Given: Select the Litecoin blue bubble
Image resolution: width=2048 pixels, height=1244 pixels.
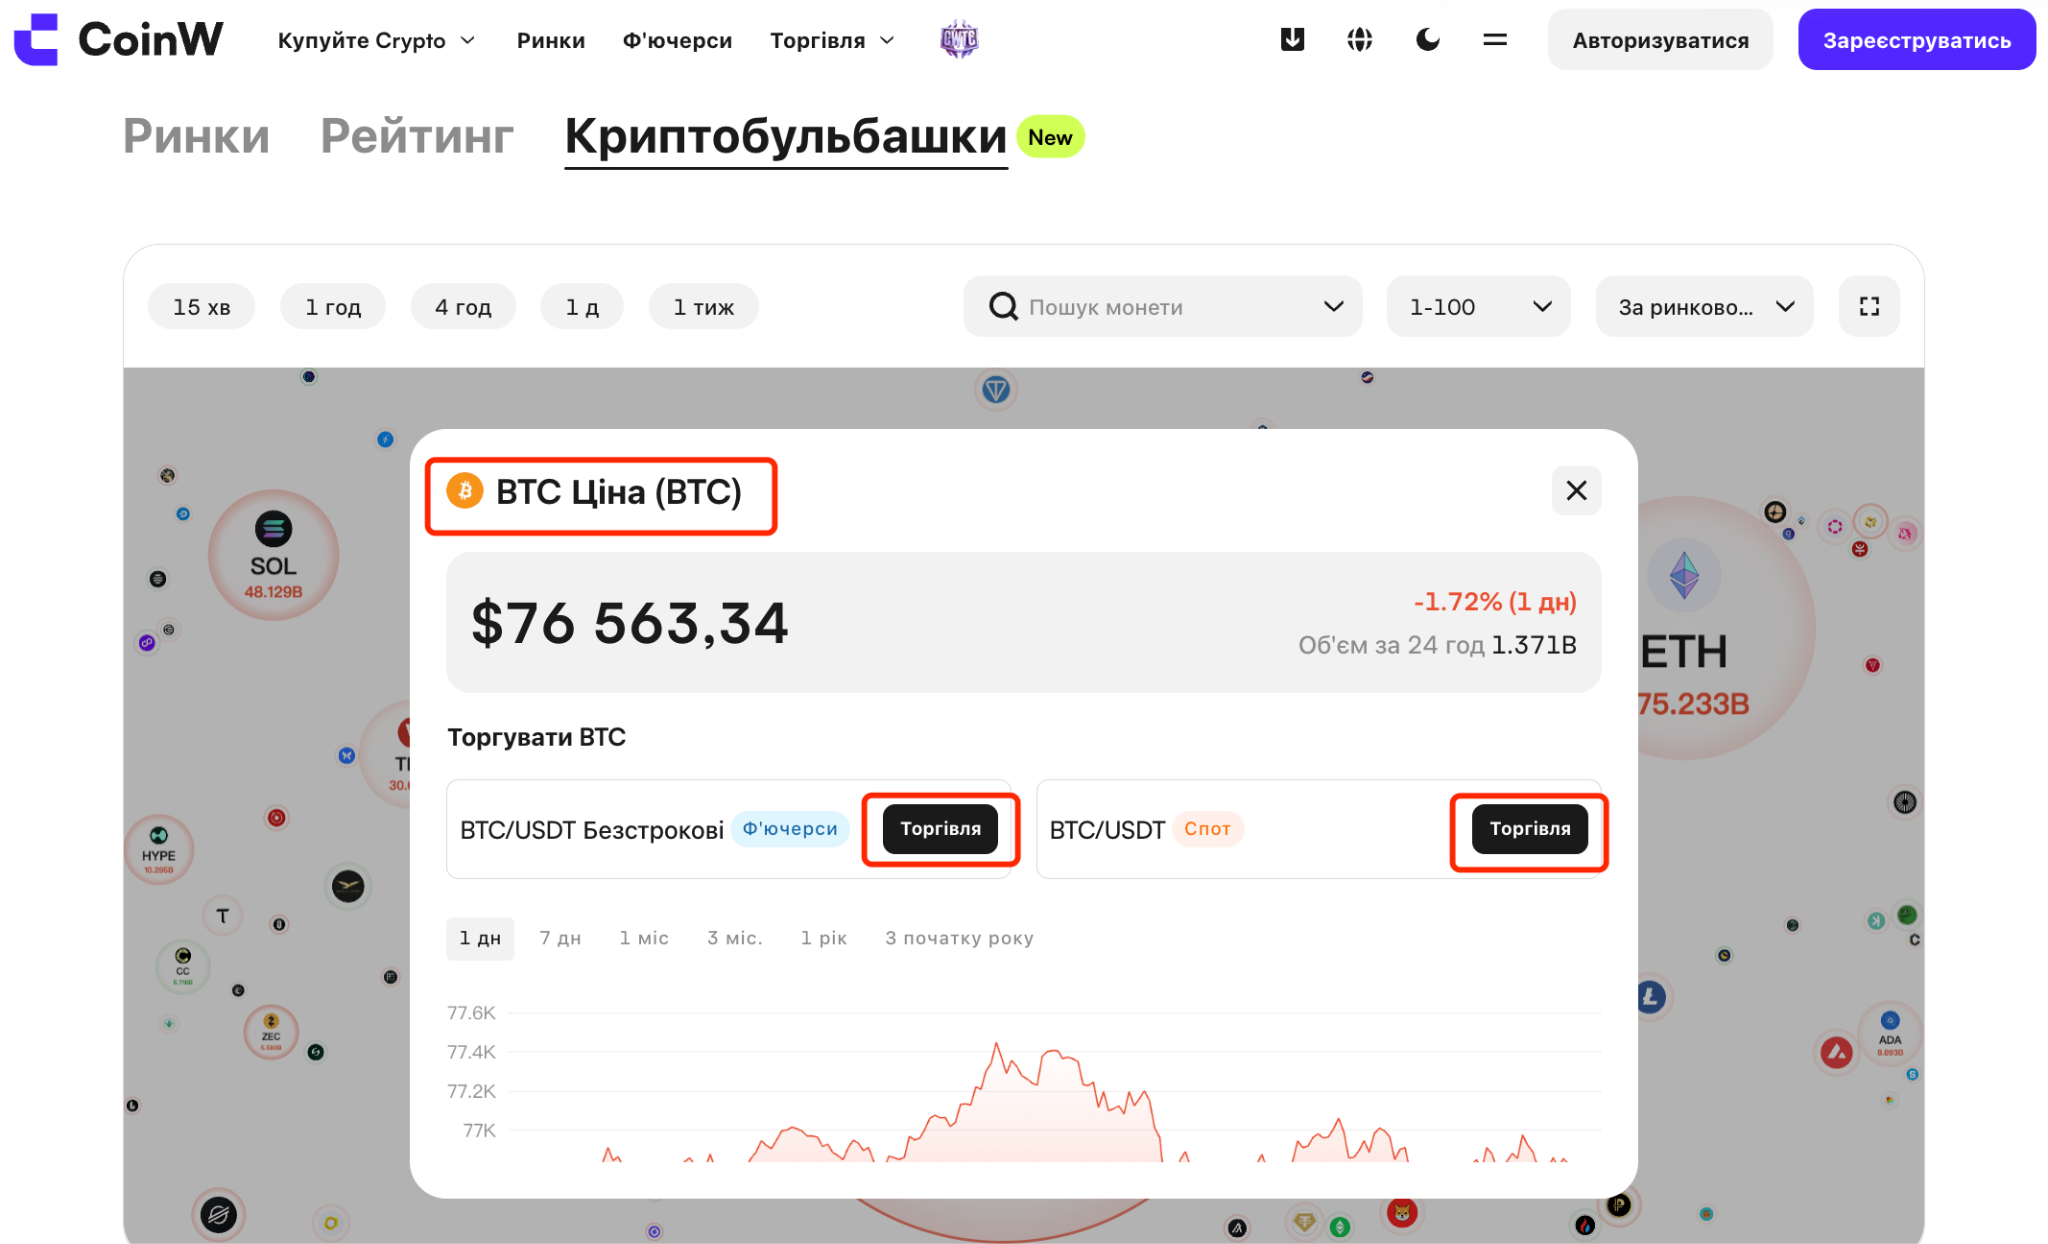Looking at the screenshot, I should [1651, 997].
